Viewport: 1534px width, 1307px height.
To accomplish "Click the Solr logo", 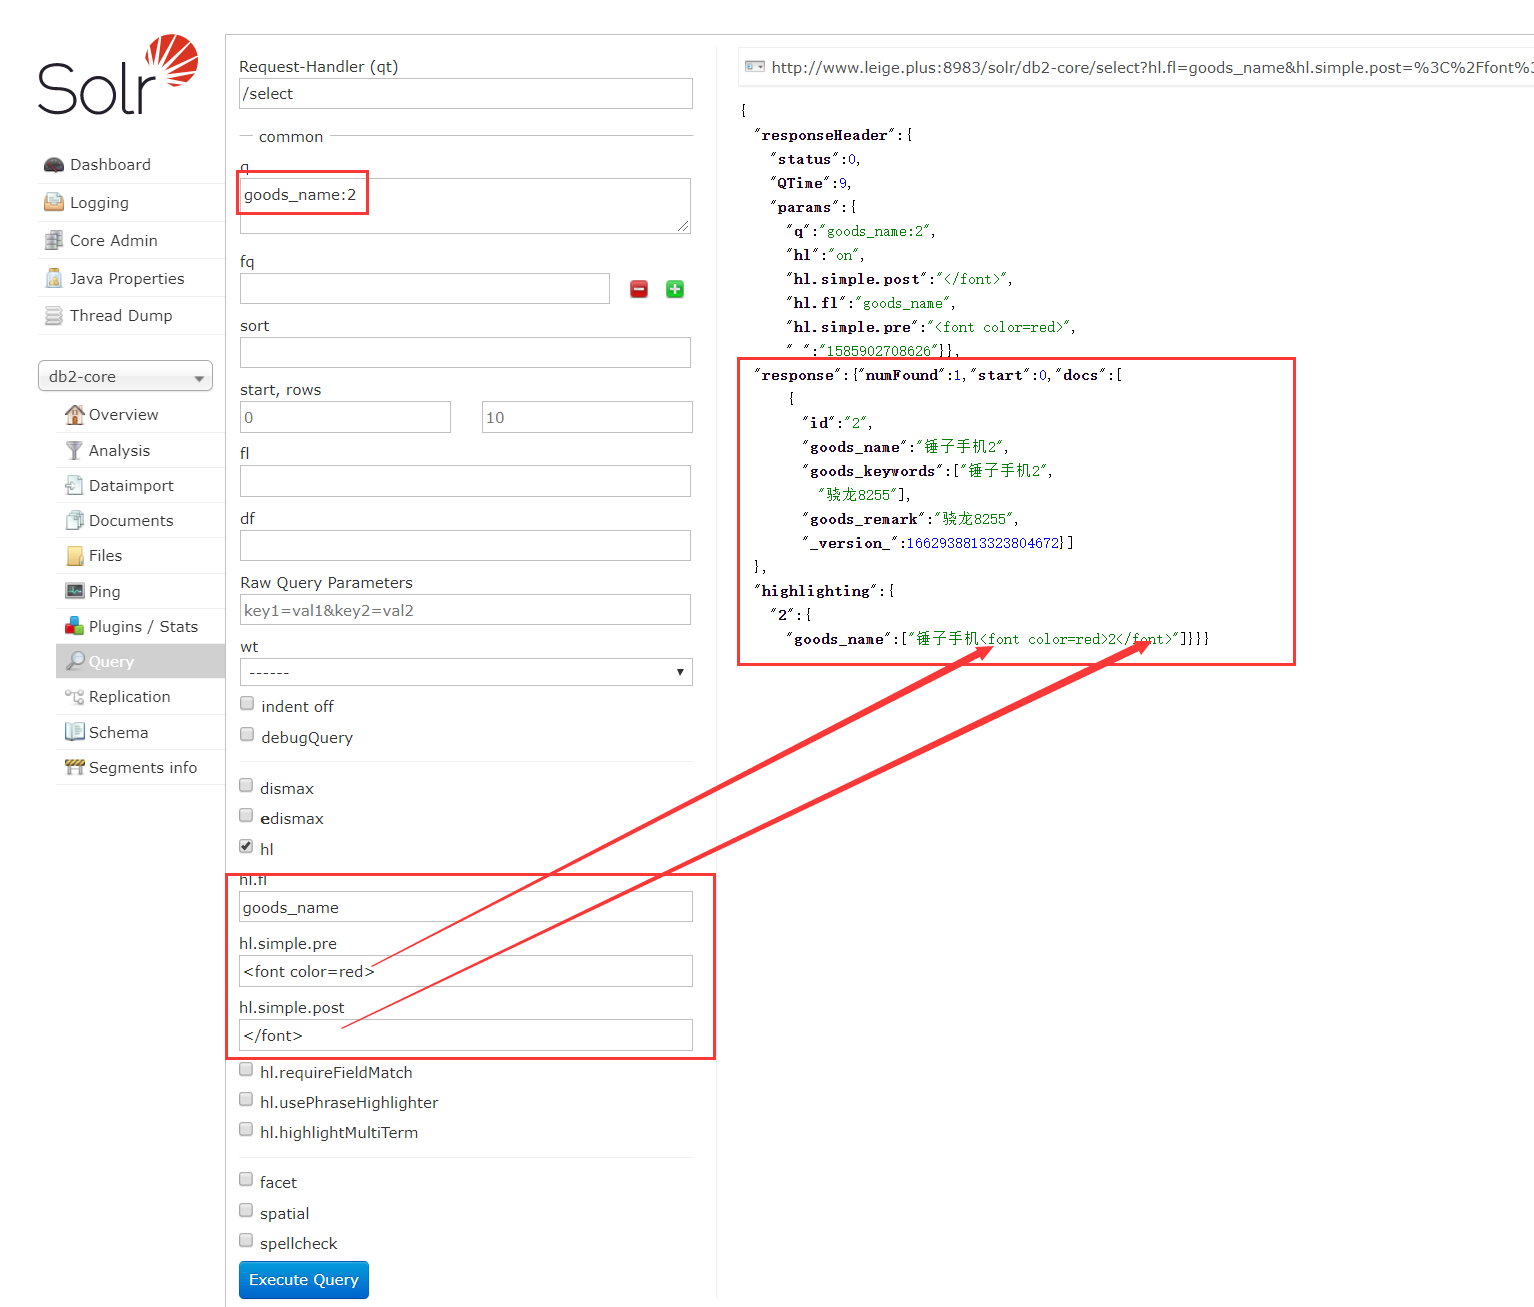I will pos(118,75).
